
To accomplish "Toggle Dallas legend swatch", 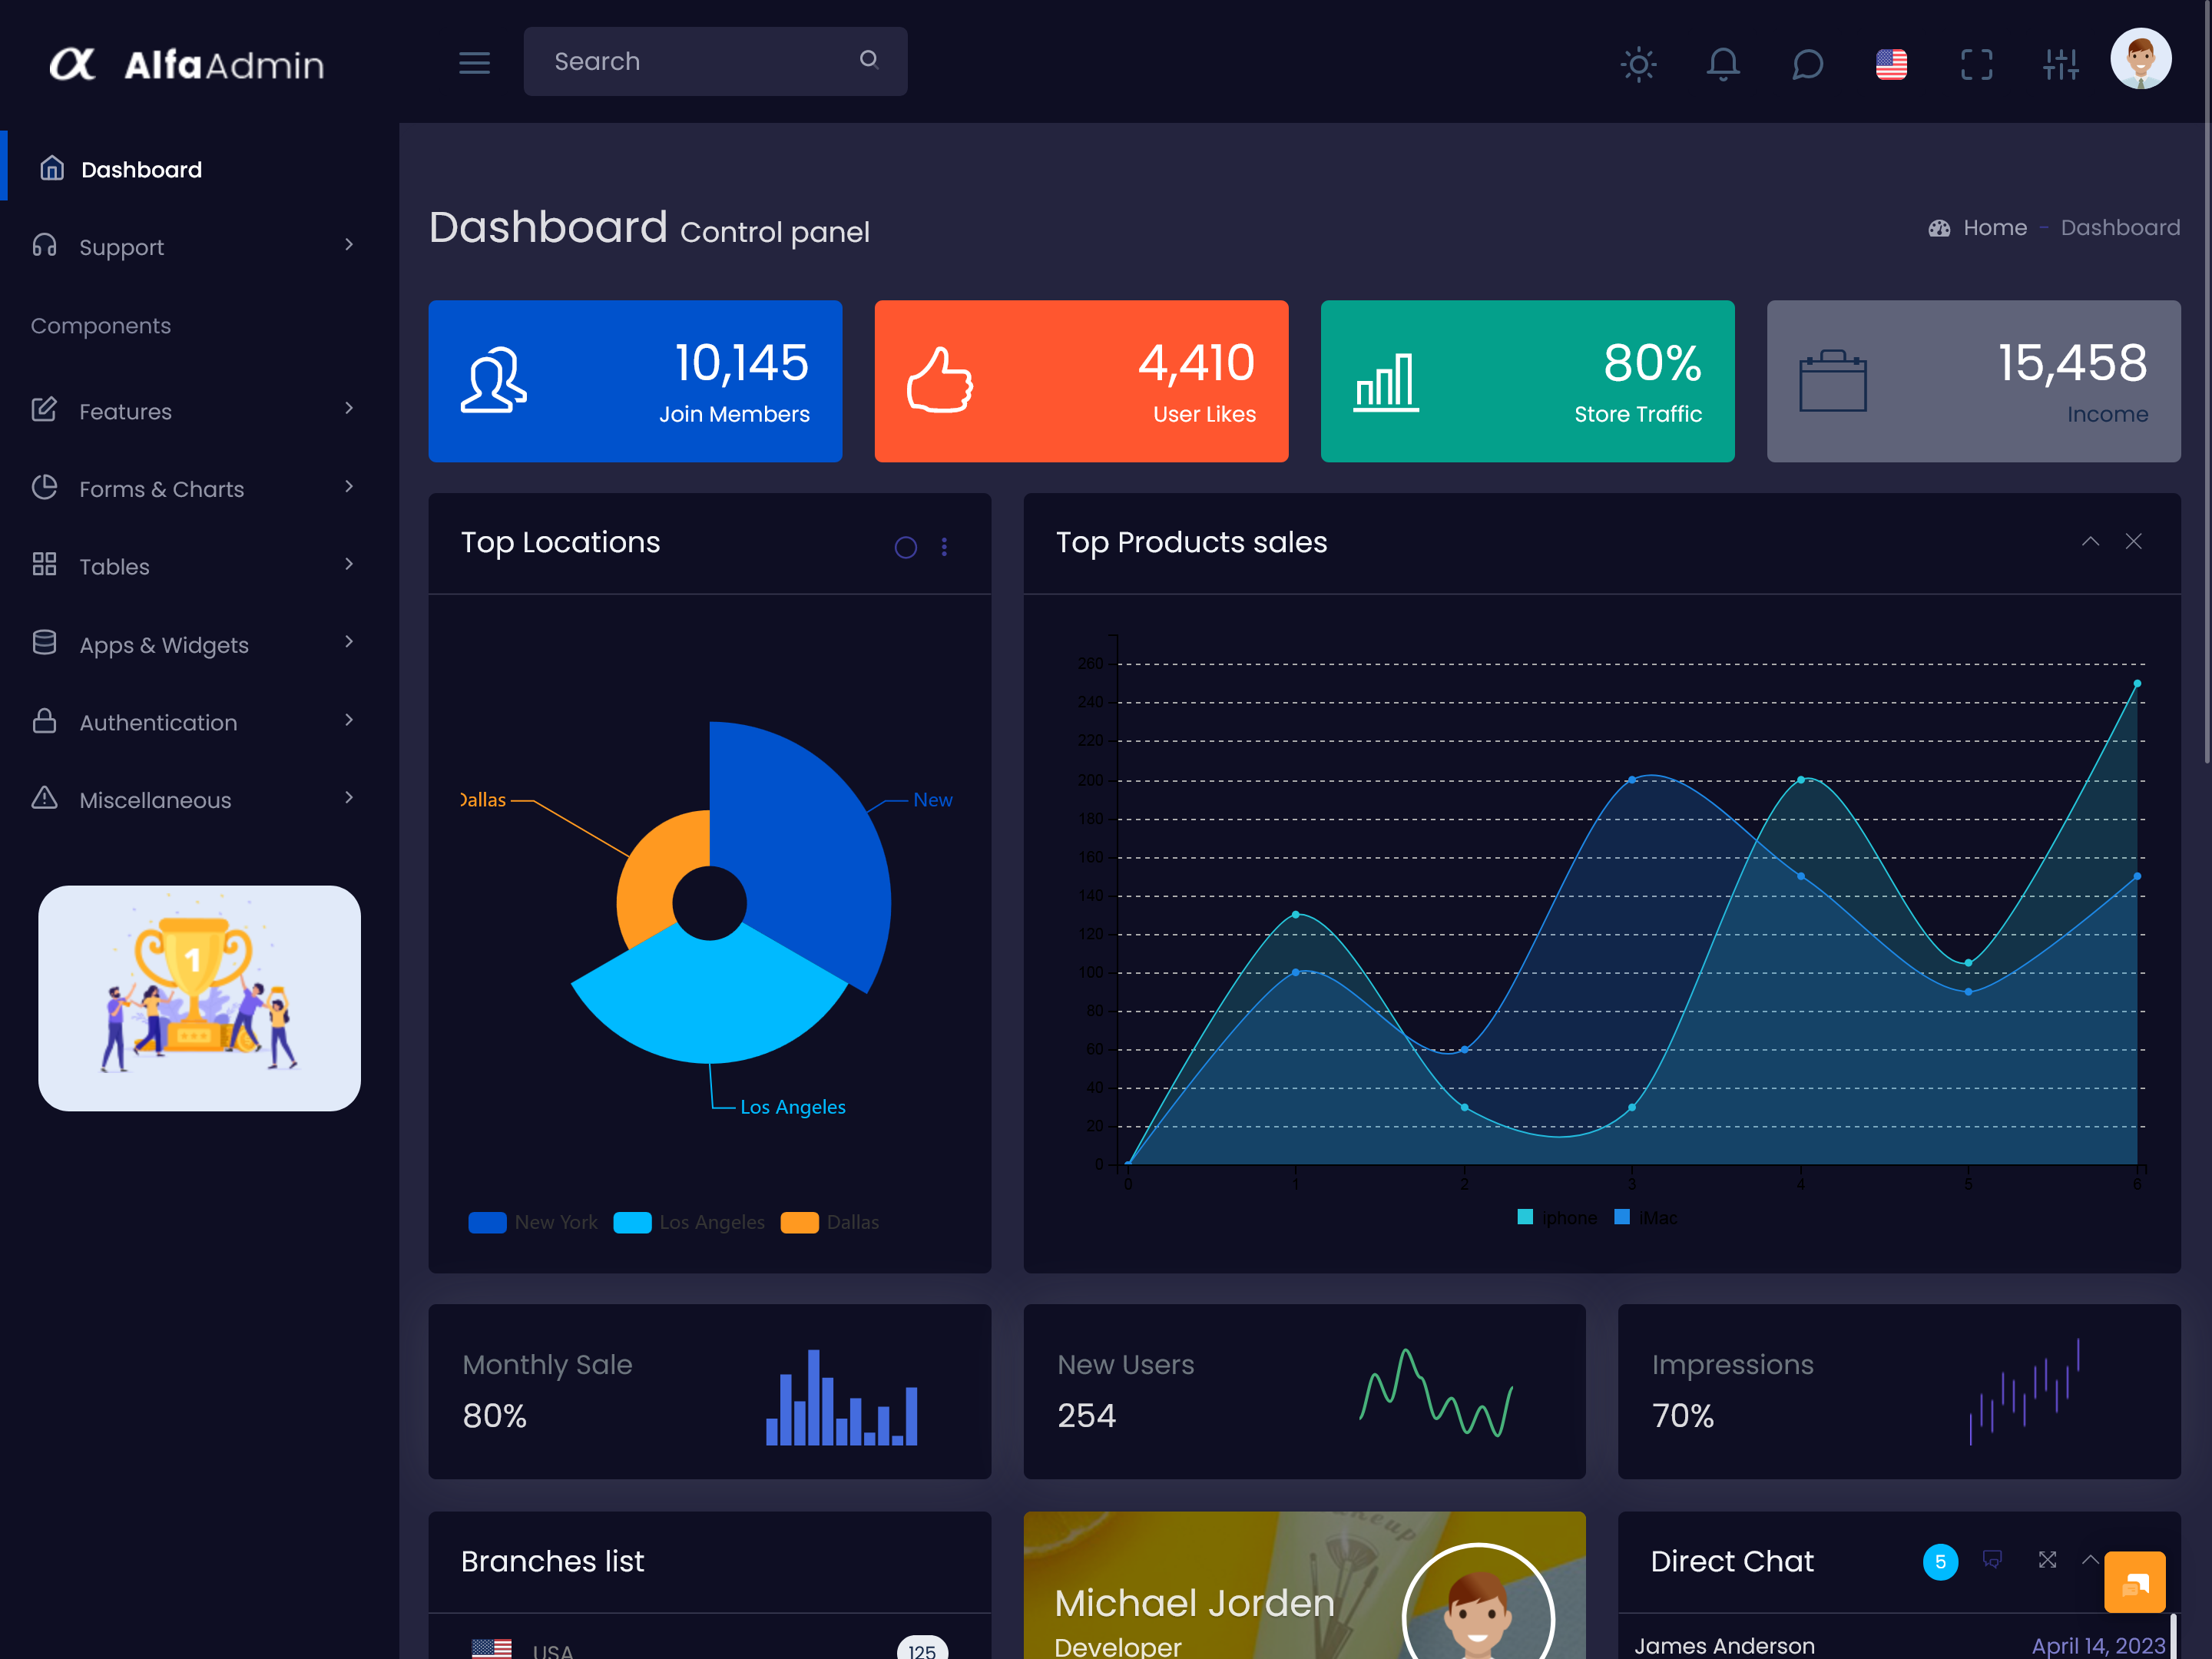I will [x=799, y=1222].
